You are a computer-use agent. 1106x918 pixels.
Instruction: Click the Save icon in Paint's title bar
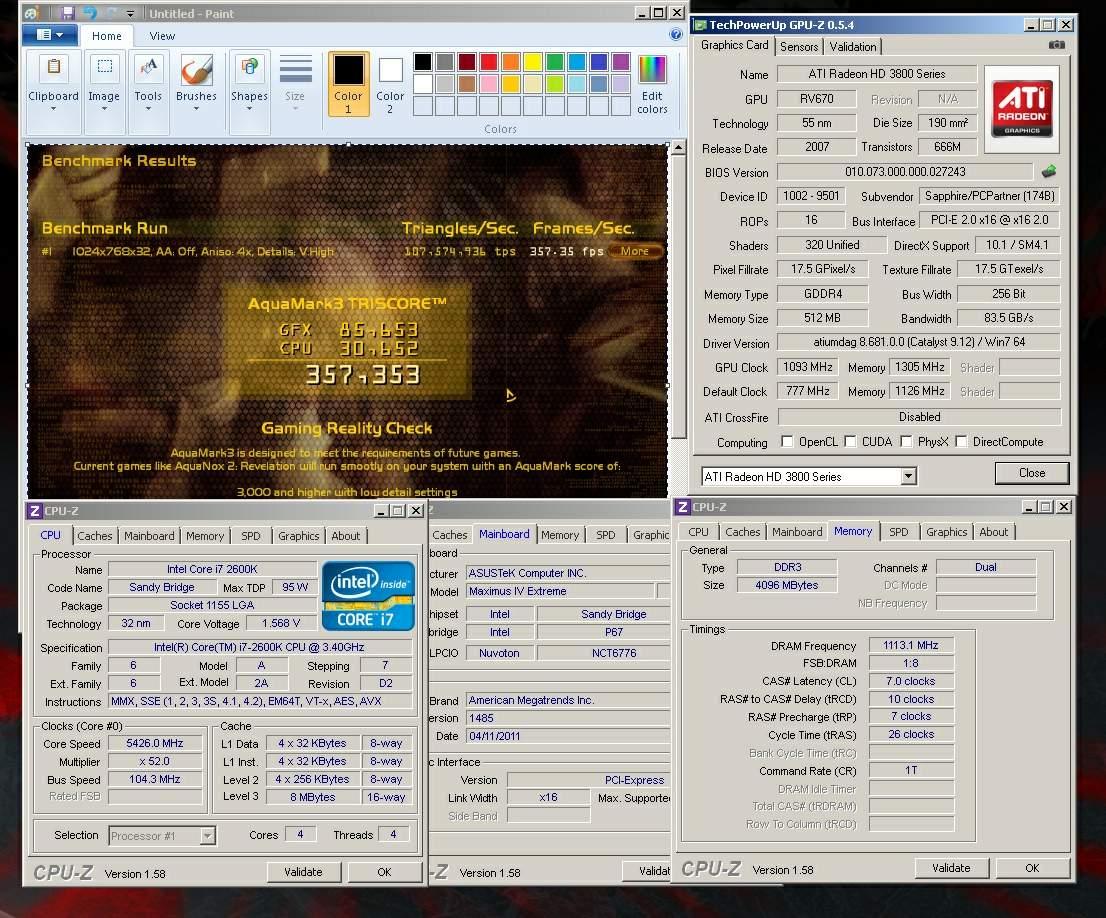tap(68, 13)
